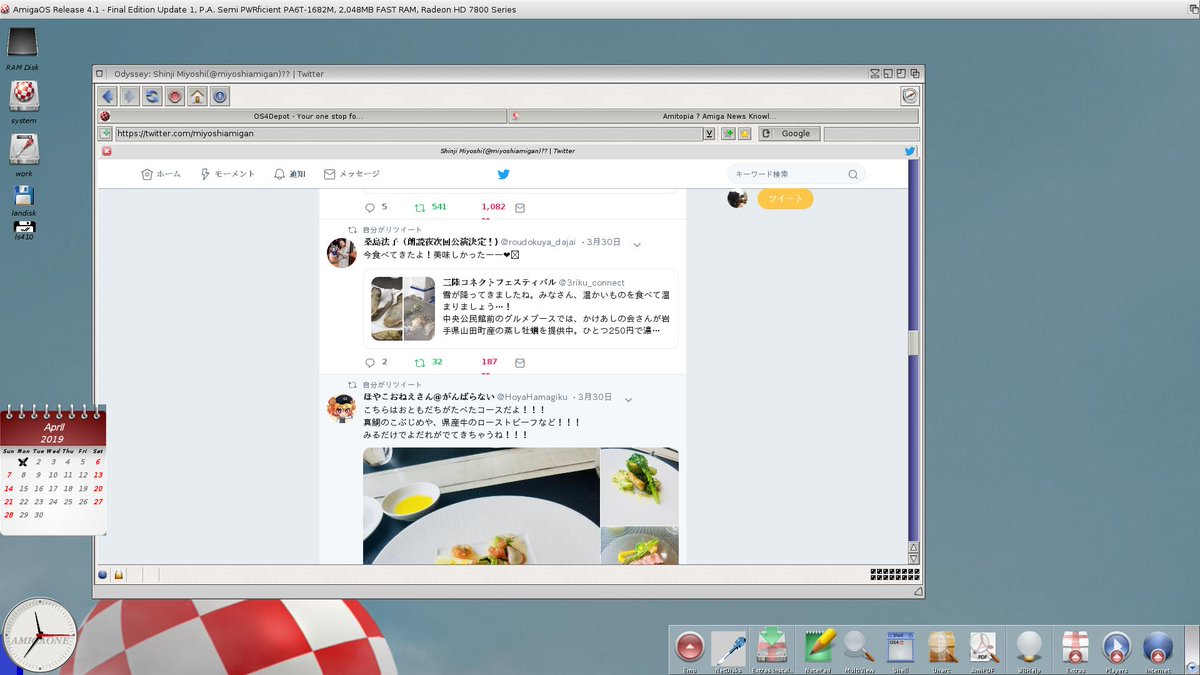
Task: Open the OS4Depot bookmark
Action: tap(302, 116)
